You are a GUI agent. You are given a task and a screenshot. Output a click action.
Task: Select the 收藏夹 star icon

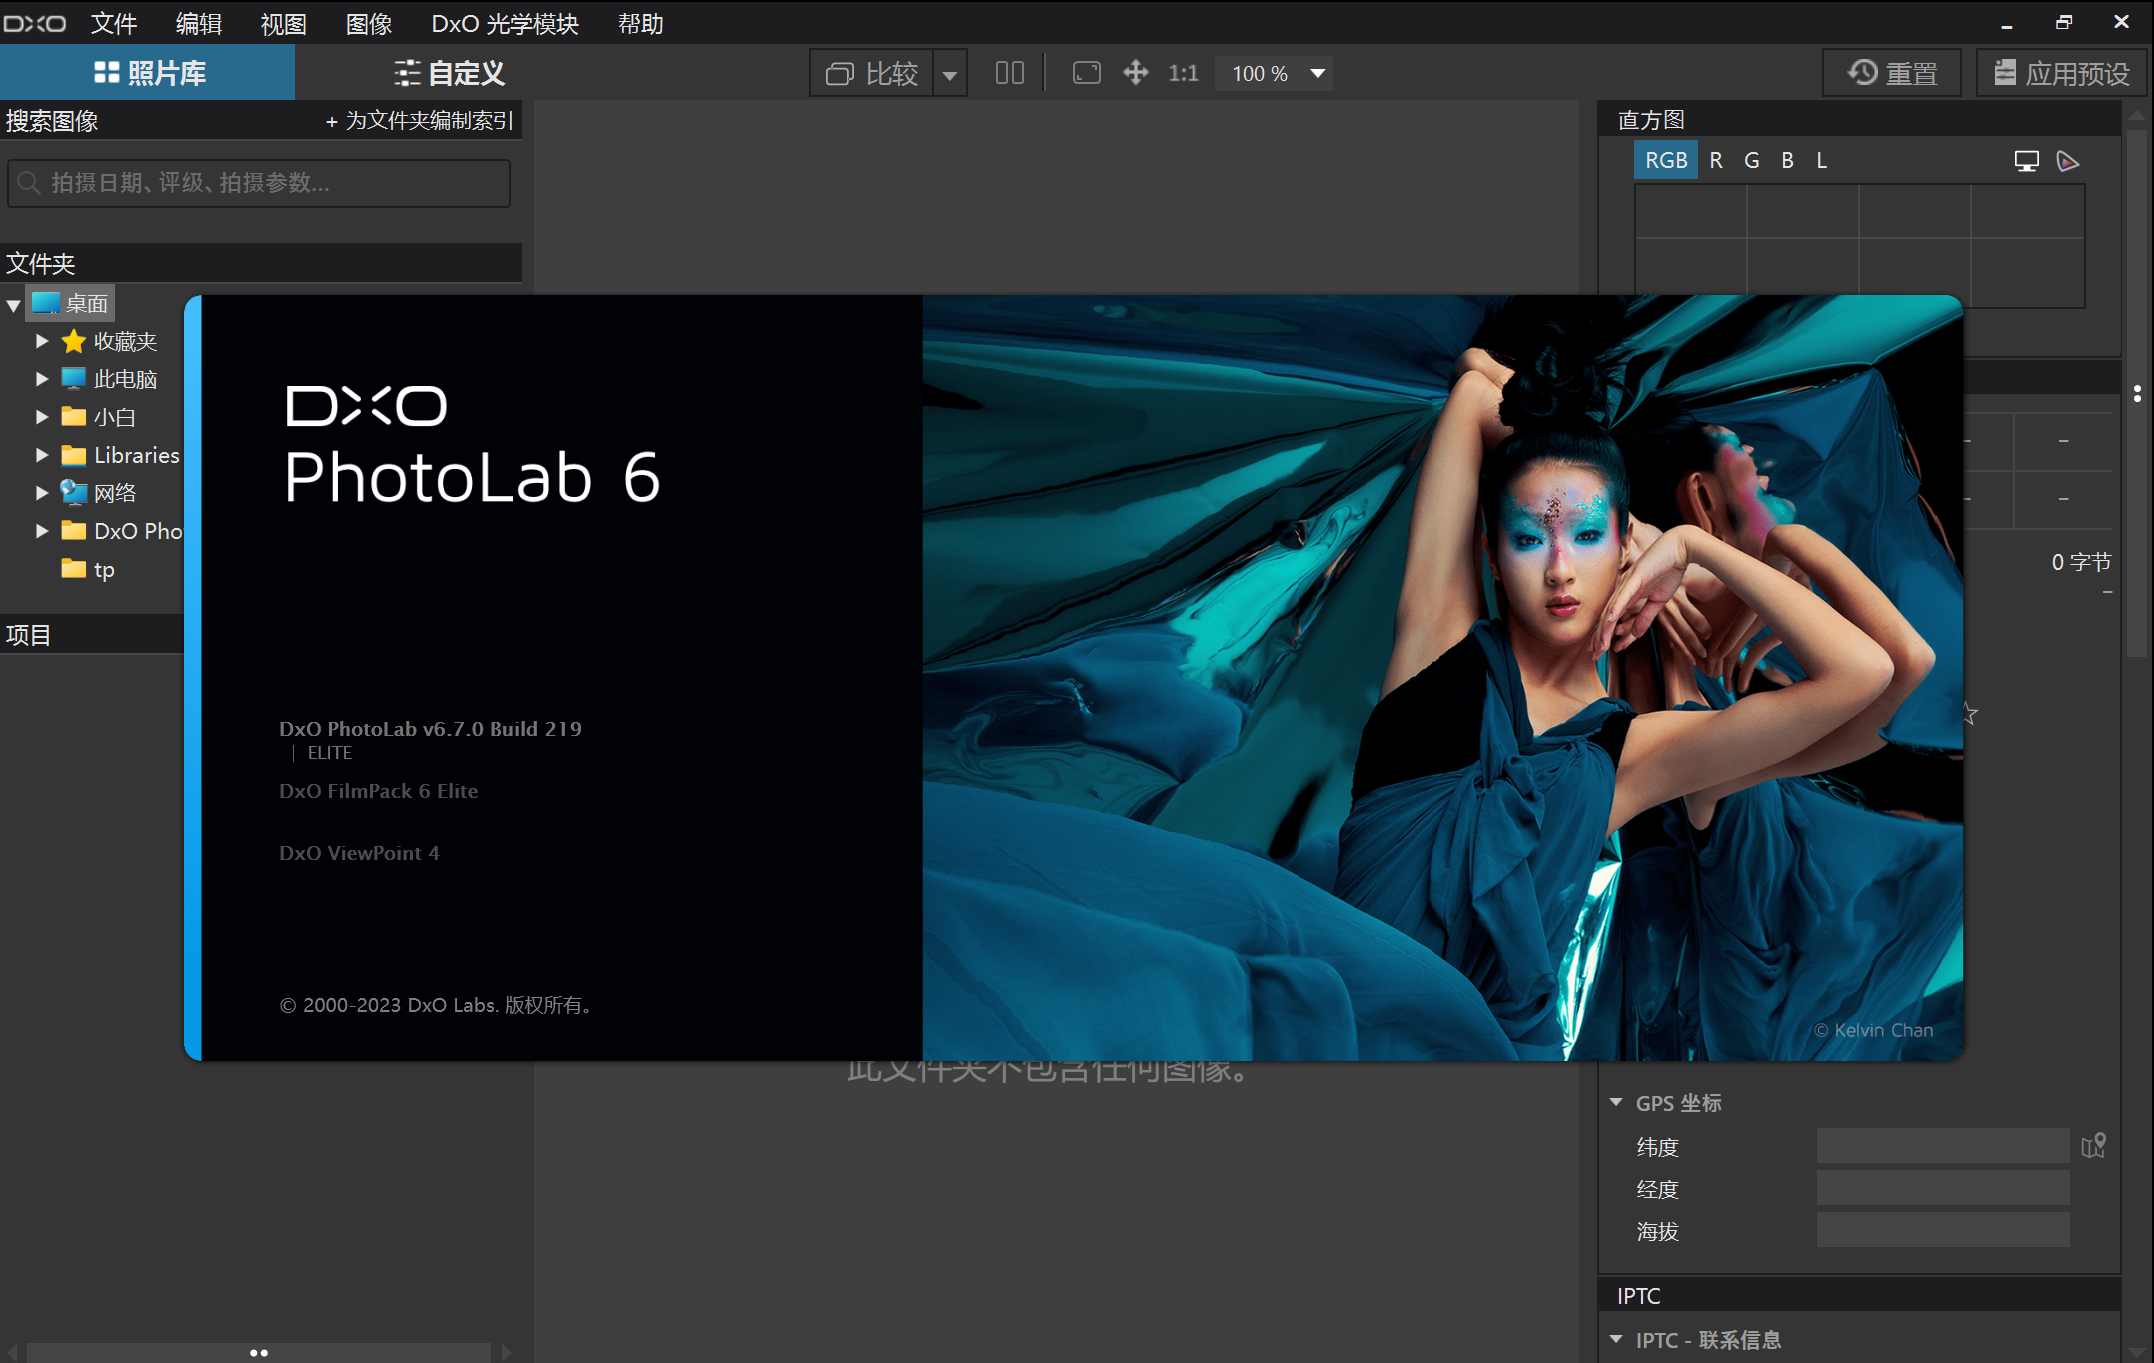pos(73,341)
